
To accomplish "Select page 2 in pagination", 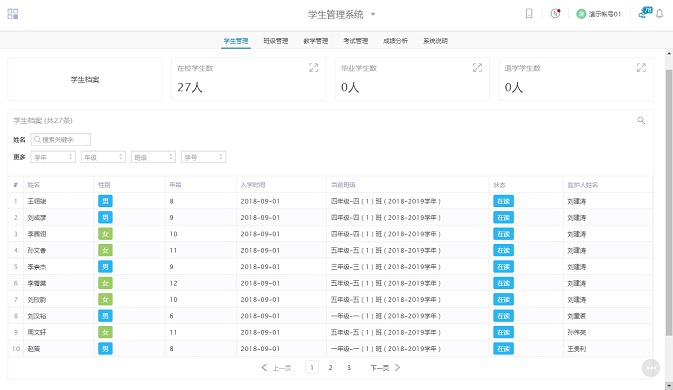I will [x=330, y=368].
